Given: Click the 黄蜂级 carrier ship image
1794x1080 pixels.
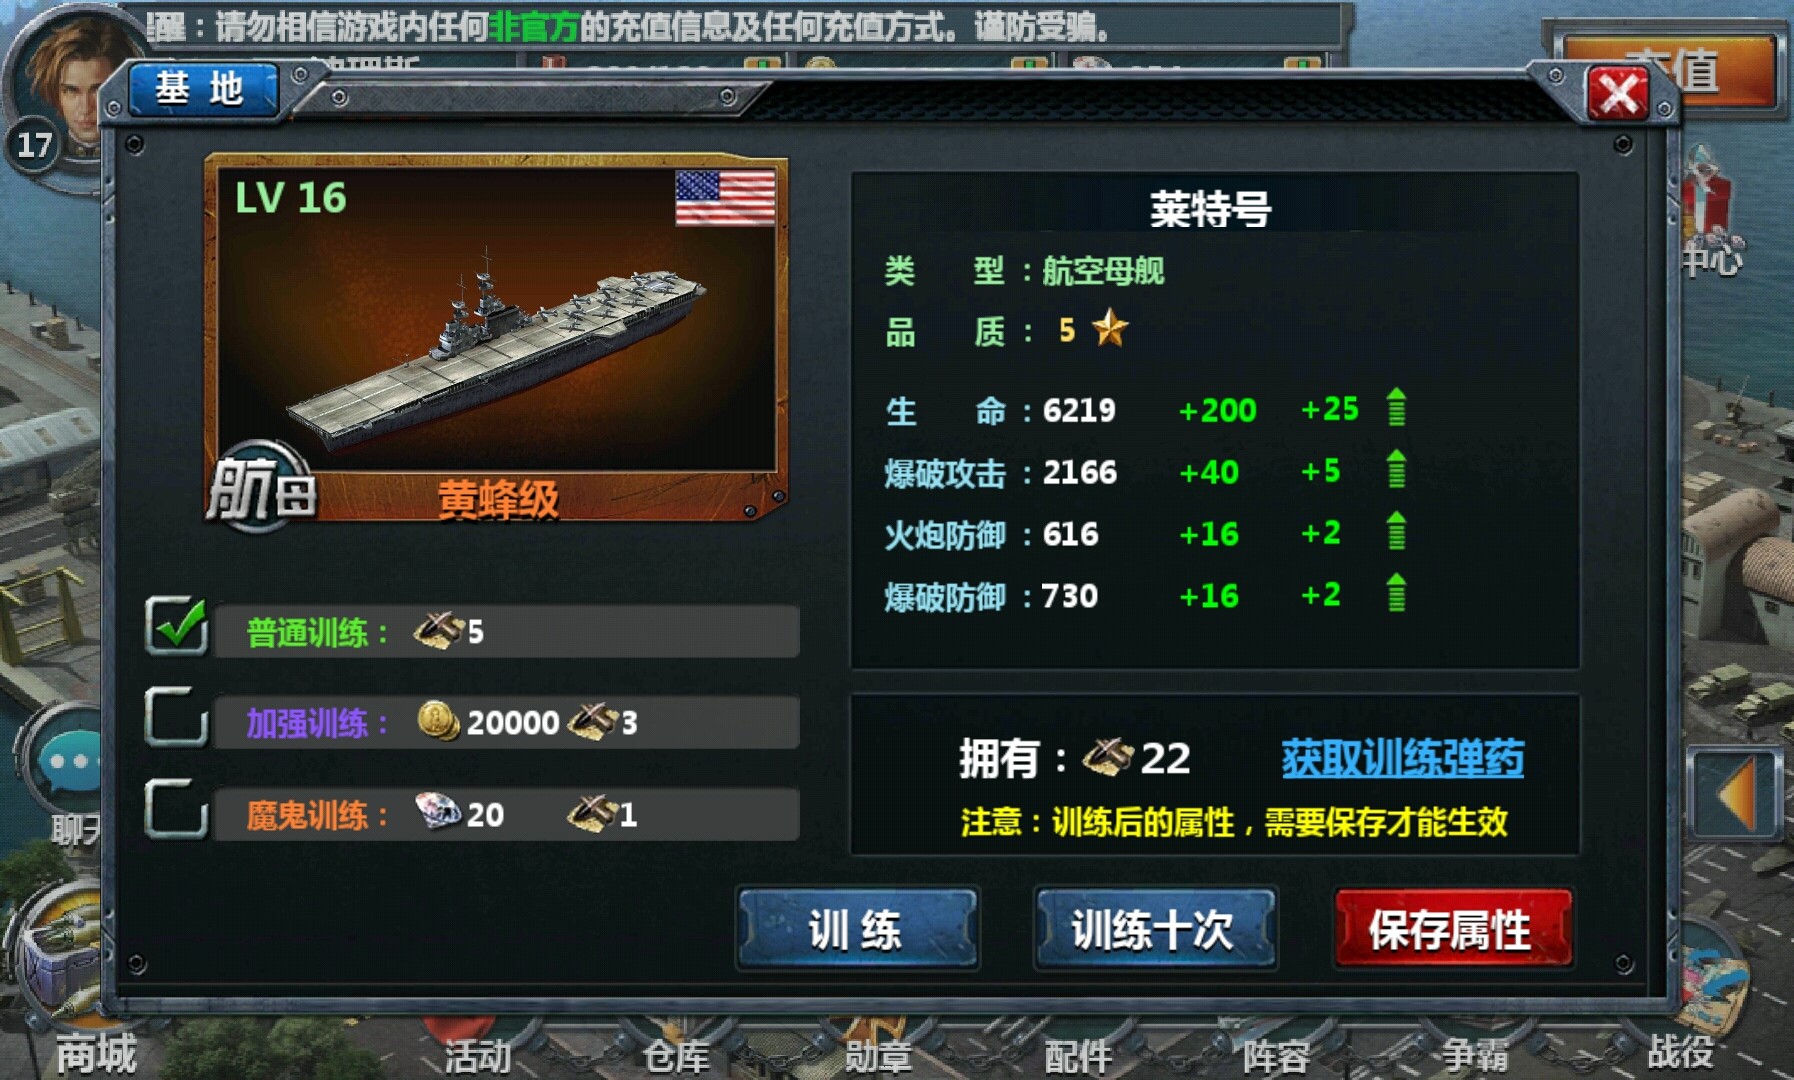Looking at the screenshot, I should coord(497,340).
